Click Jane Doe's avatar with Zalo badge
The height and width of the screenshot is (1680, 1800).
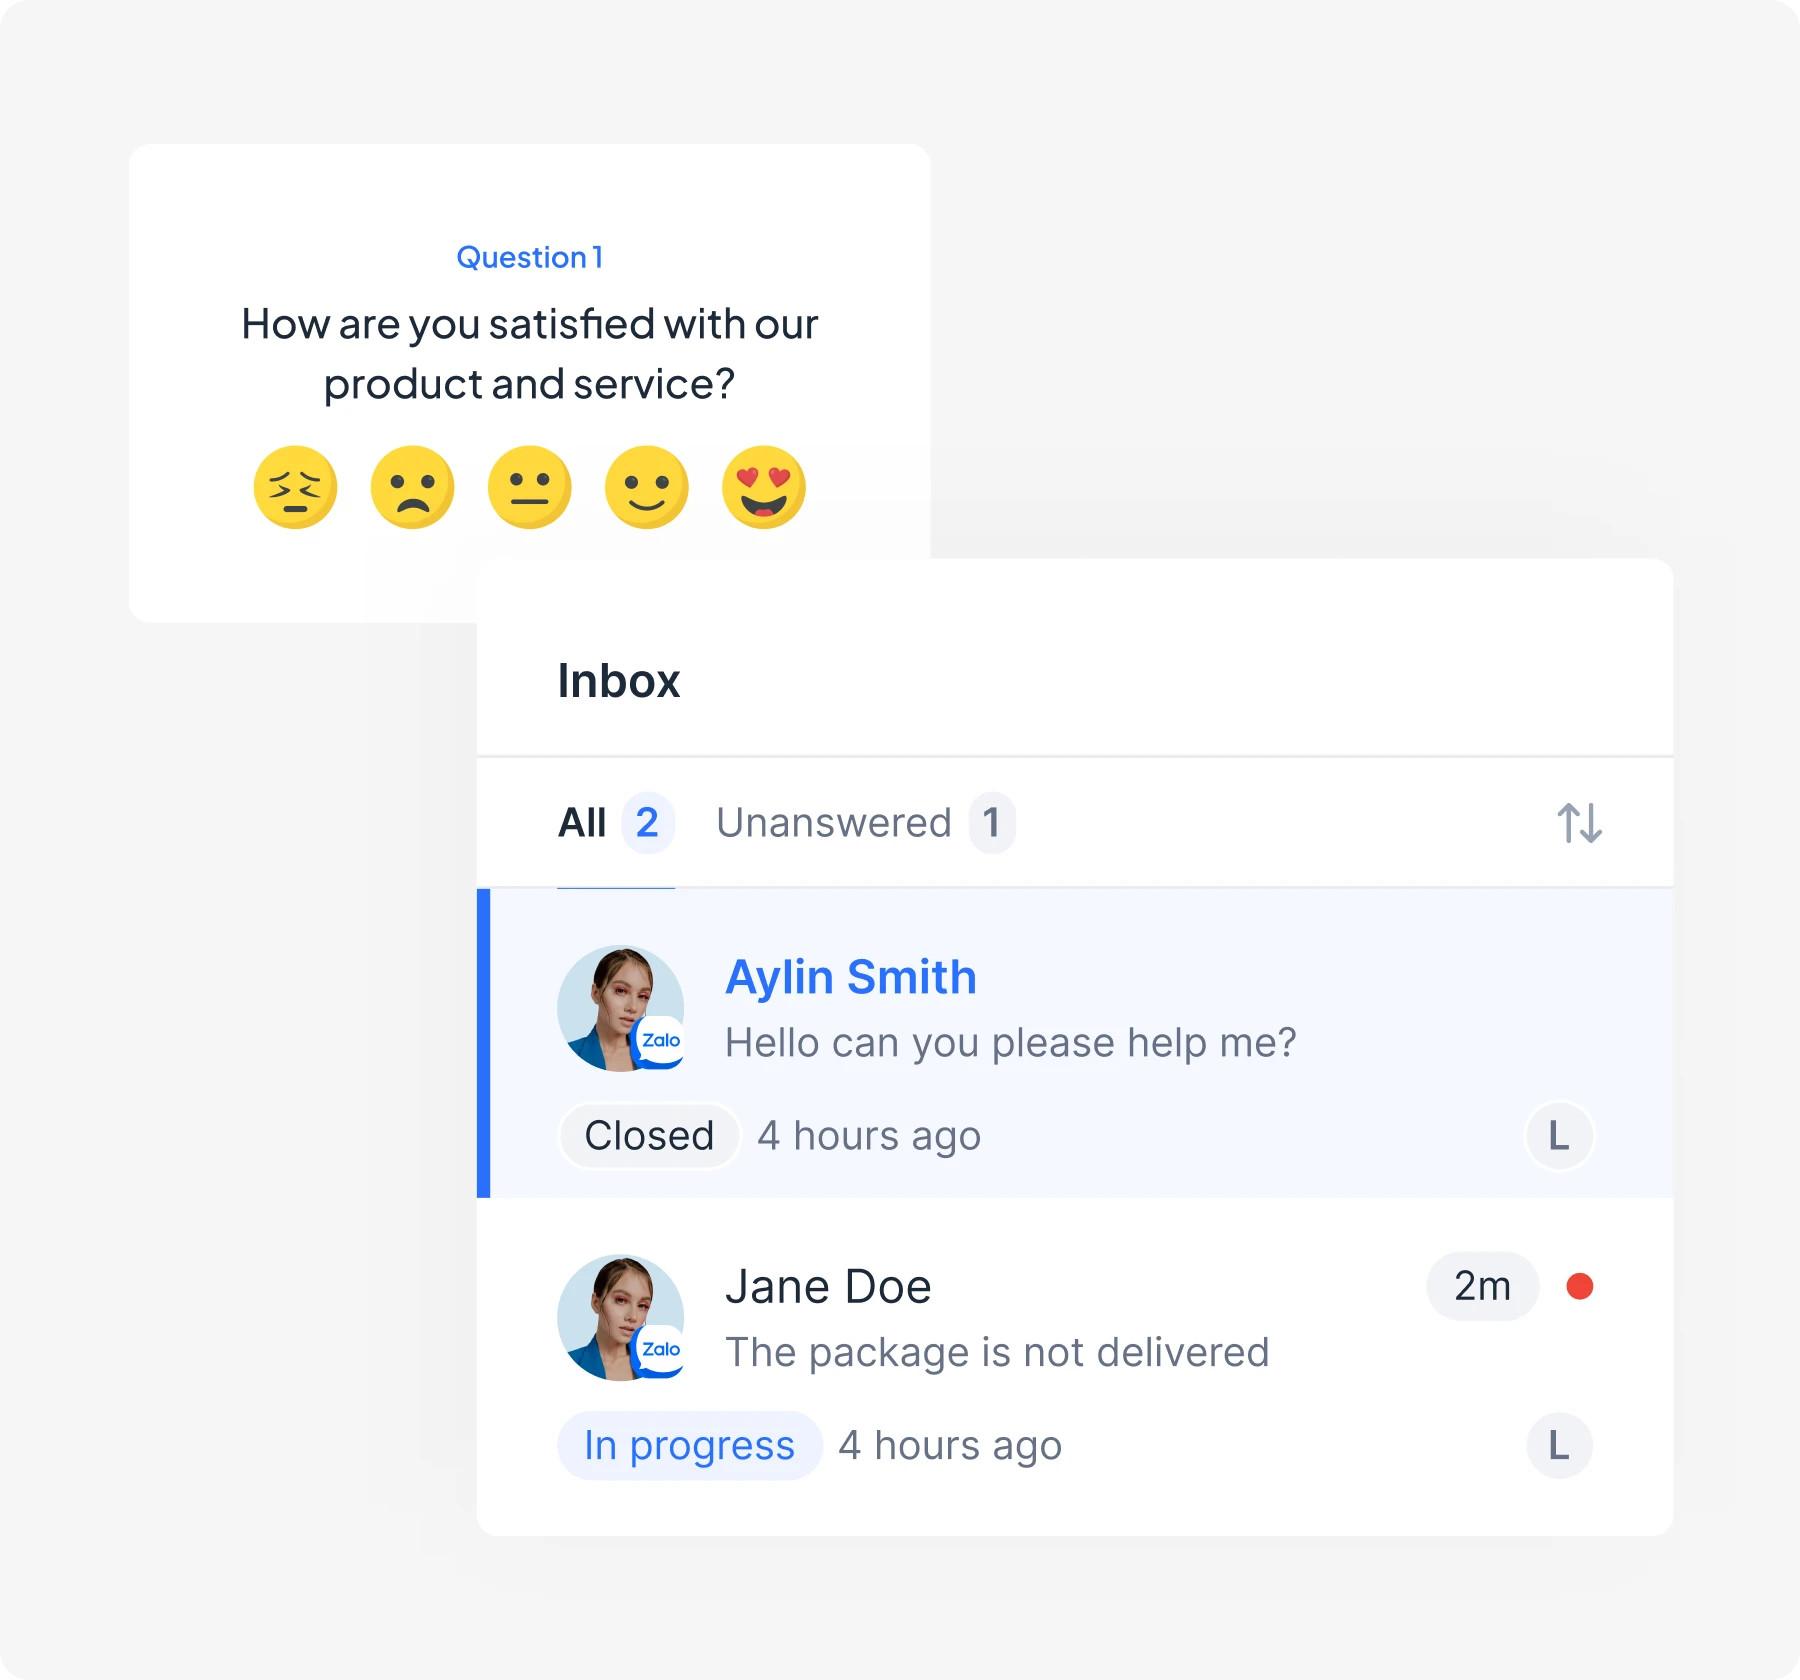(620, 1318)
